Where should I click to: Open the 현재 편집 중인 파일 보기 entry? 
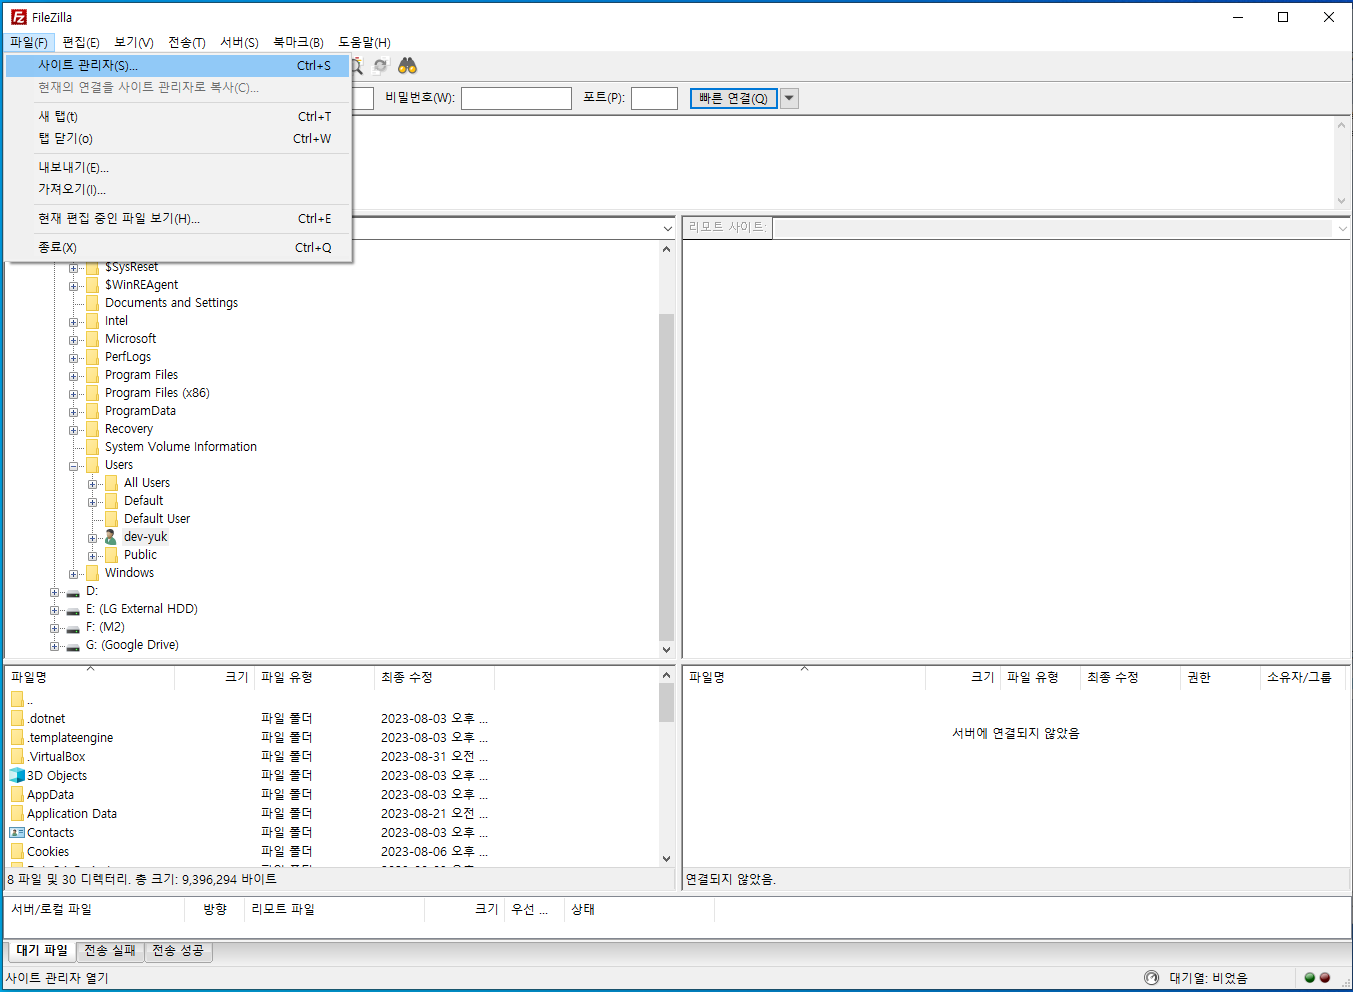(178, 219)
